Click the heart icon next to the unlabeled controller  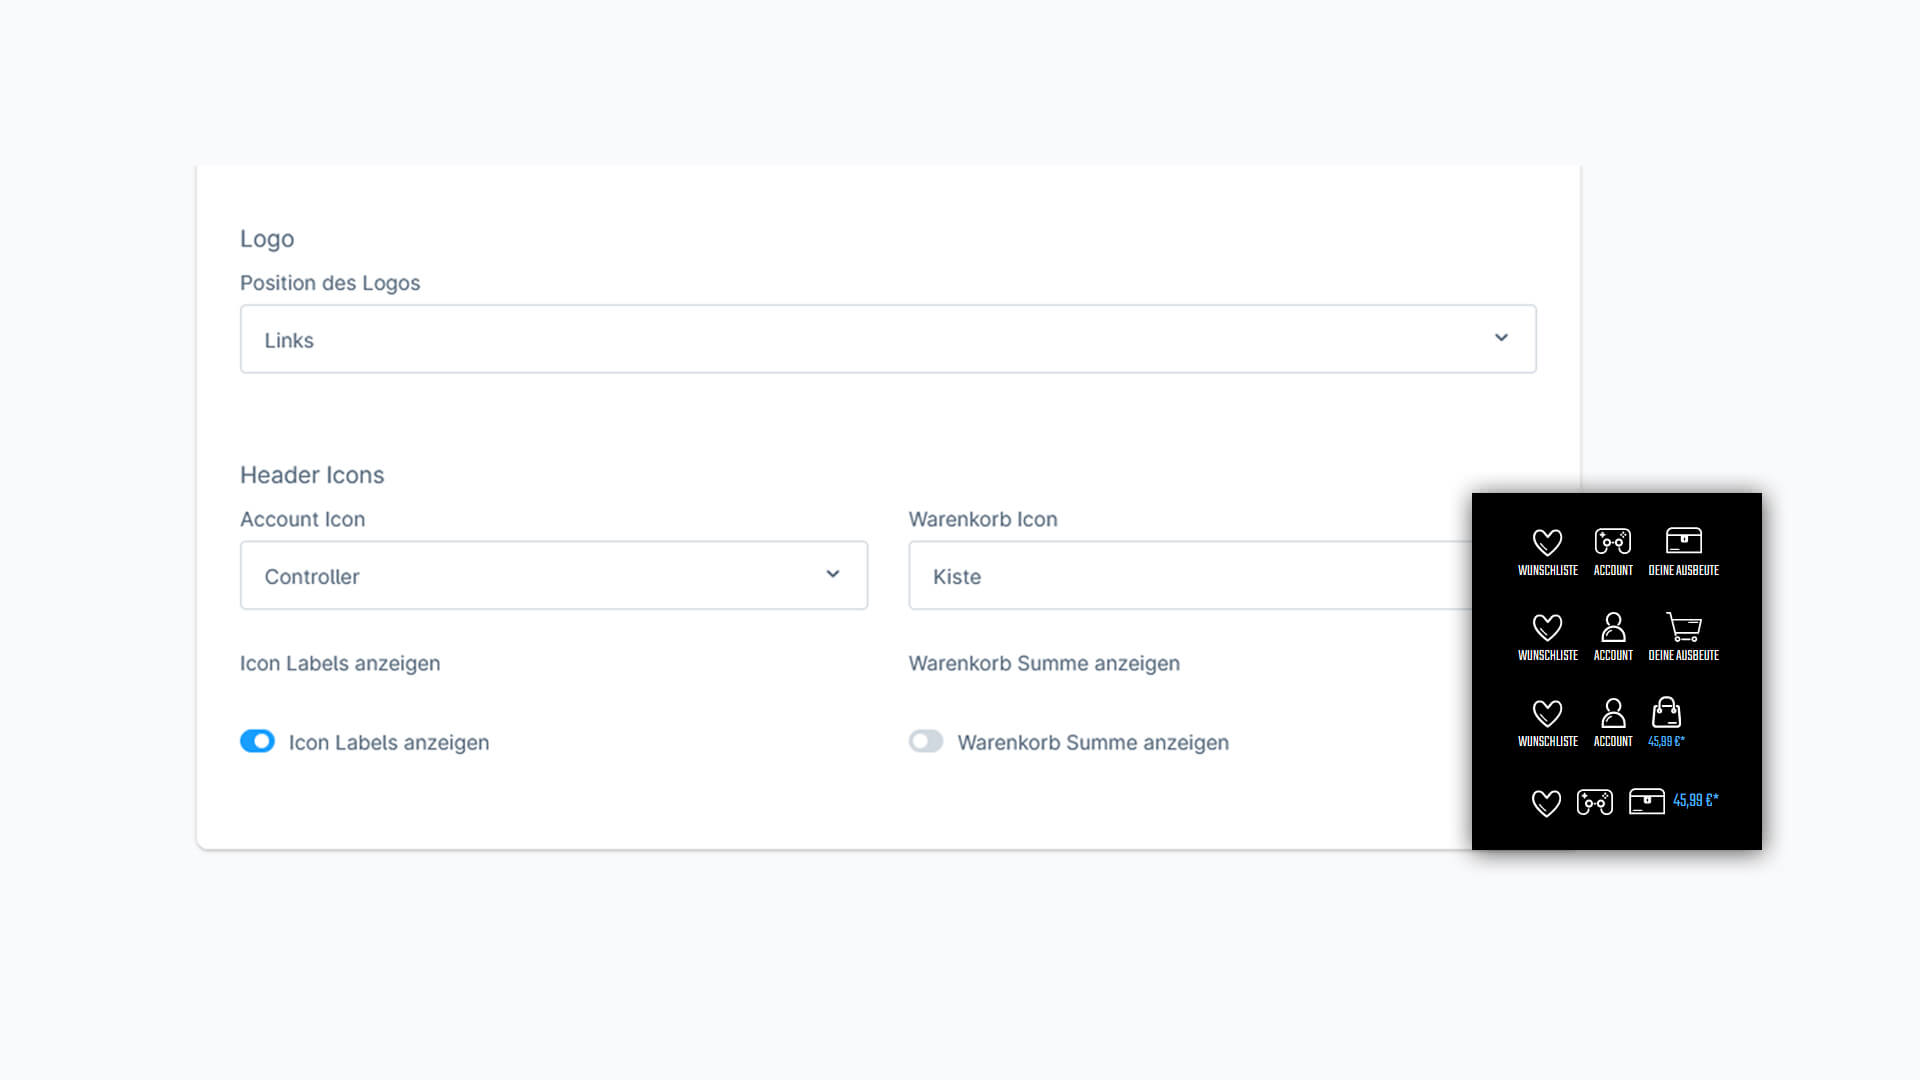1546,803
